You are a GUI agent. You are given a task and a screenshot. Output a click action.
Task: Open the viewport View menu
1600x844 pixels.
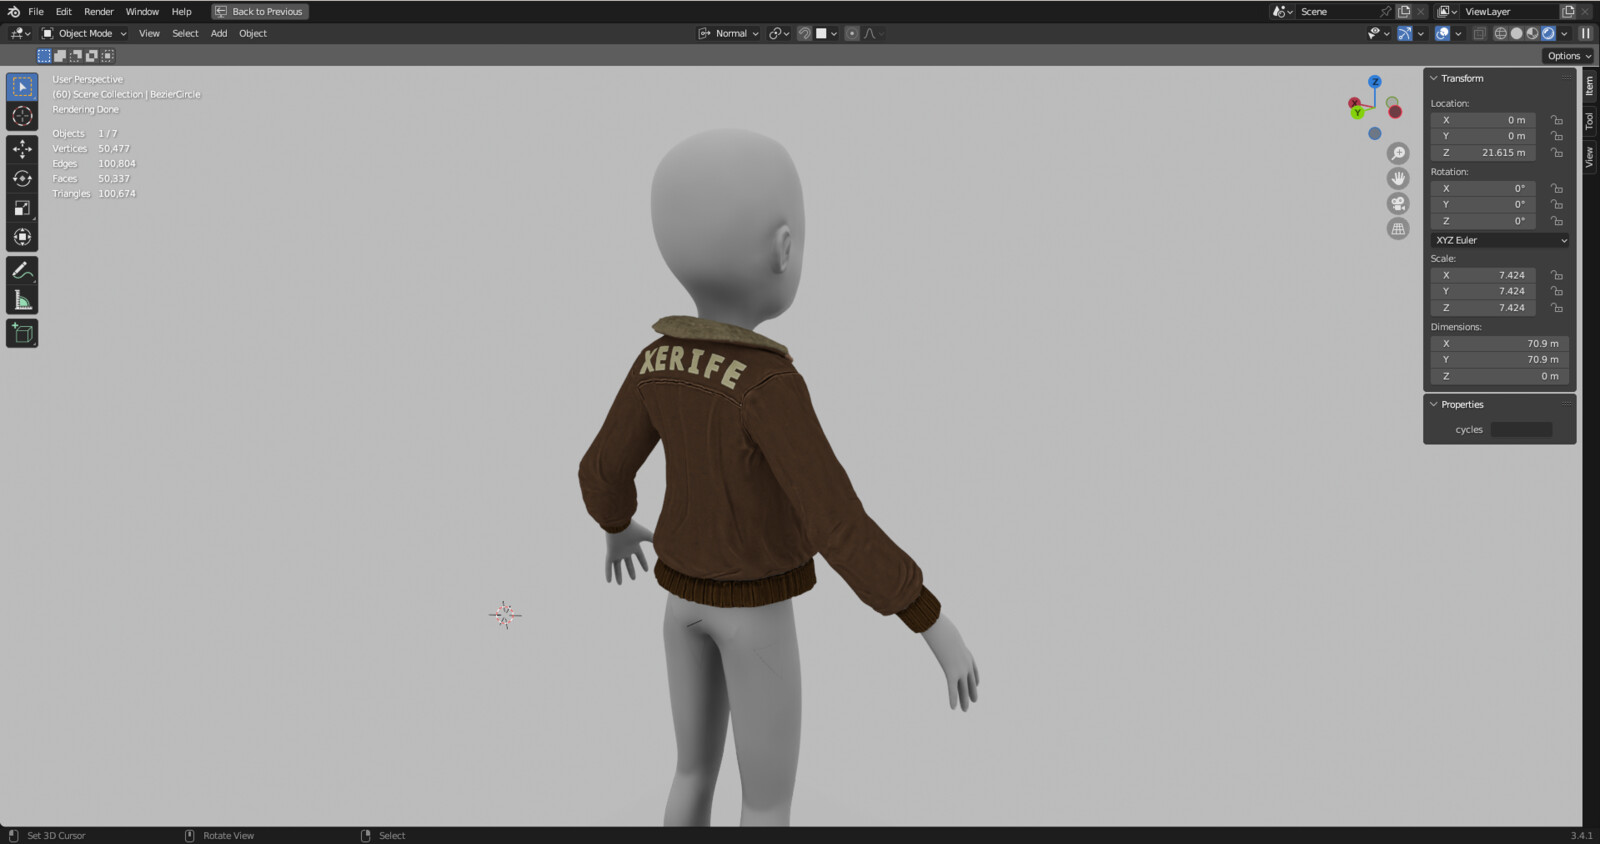149,33
